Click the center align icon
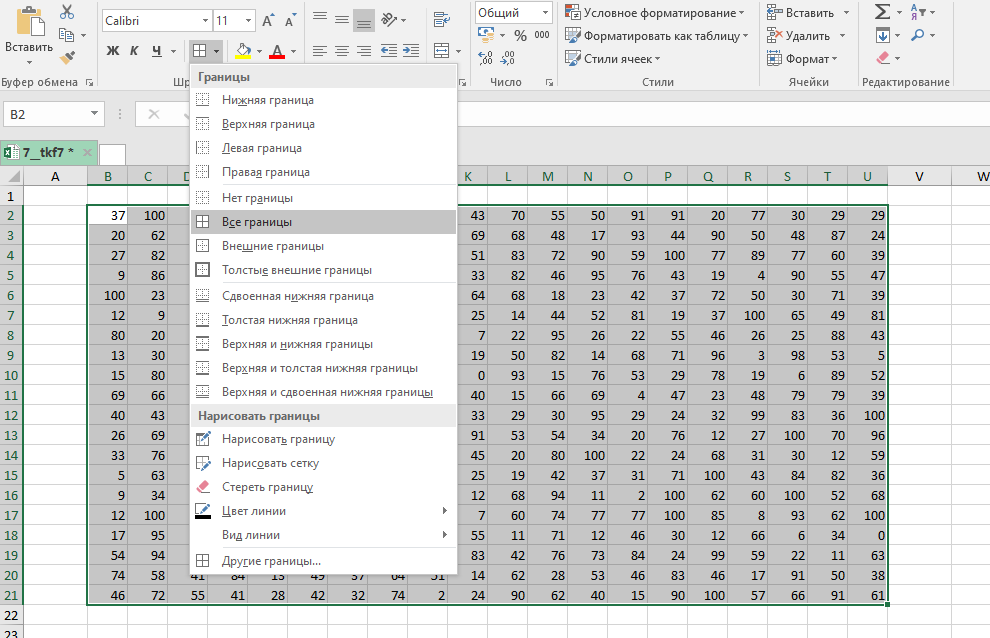Screen dimensions: 990x638 coord(342,51)
